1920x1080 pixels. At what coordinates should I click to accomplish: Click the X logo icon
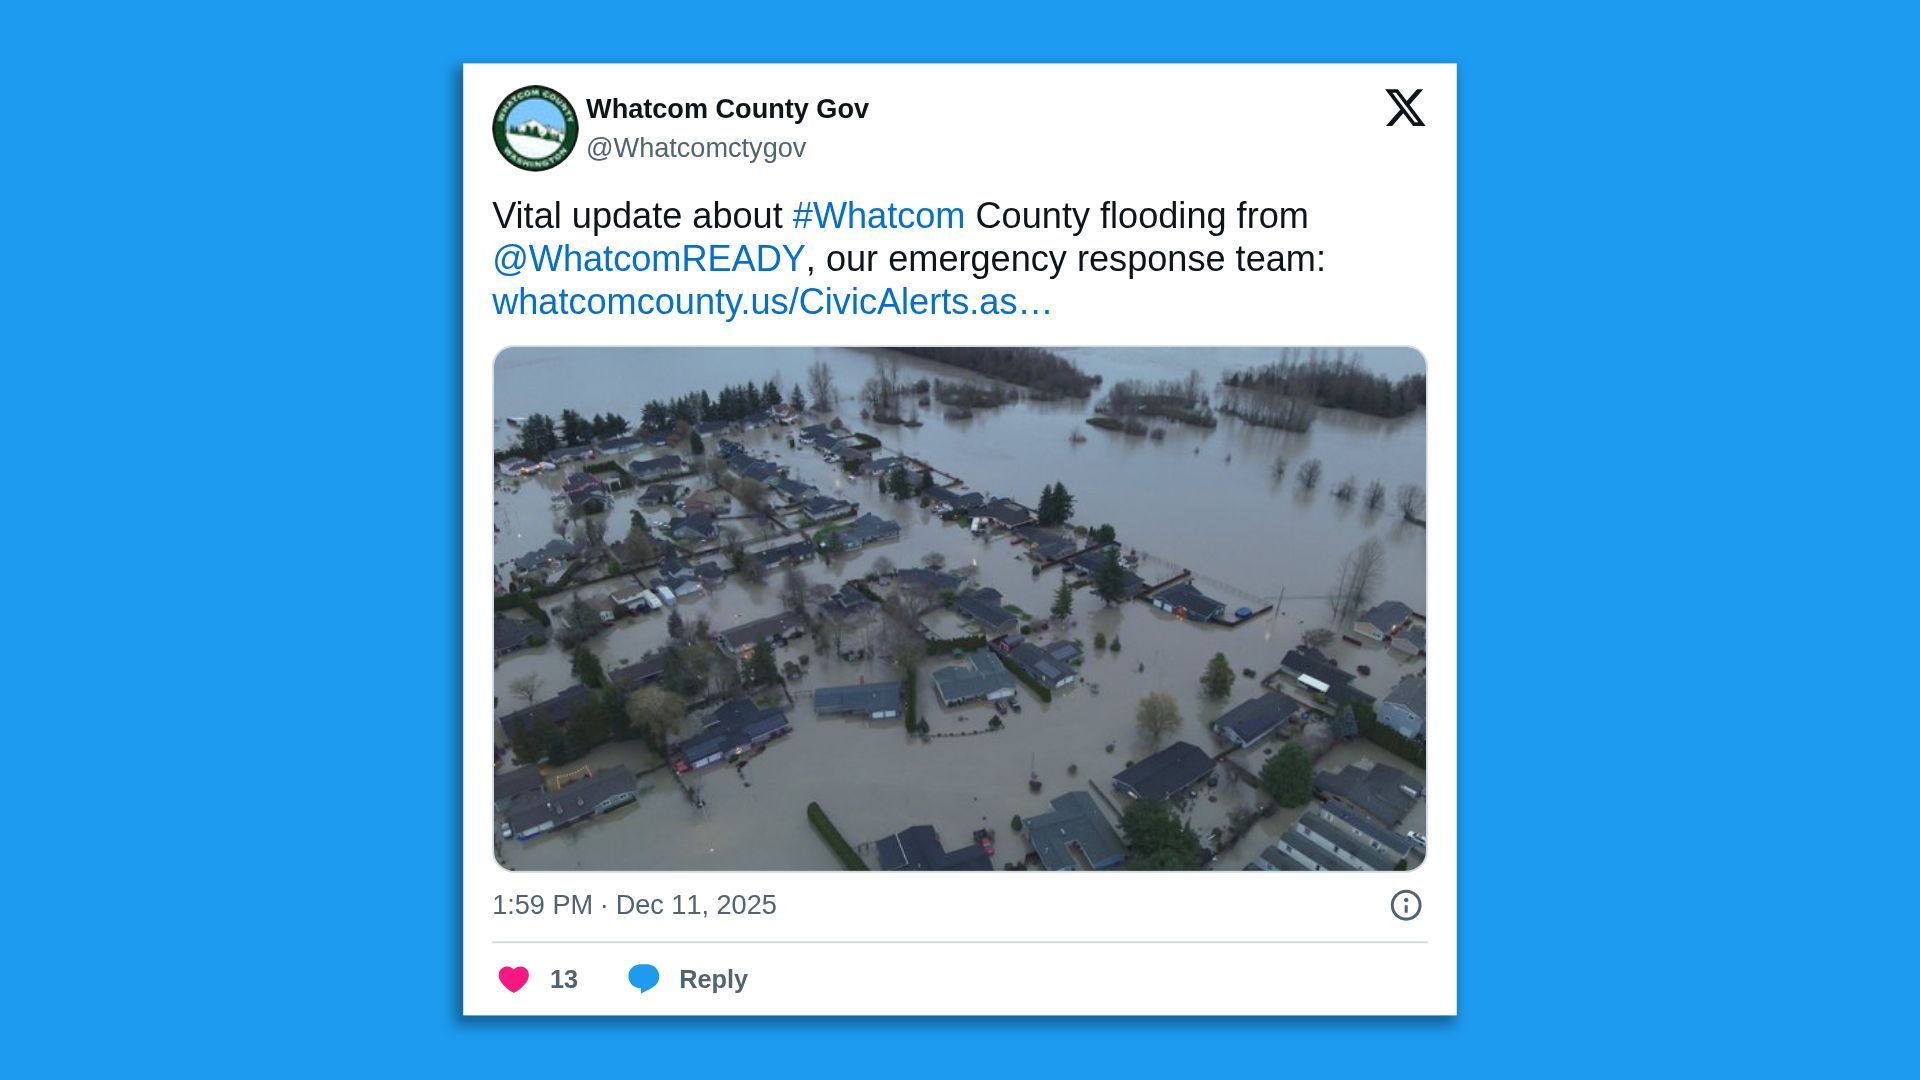point(1405,108)
